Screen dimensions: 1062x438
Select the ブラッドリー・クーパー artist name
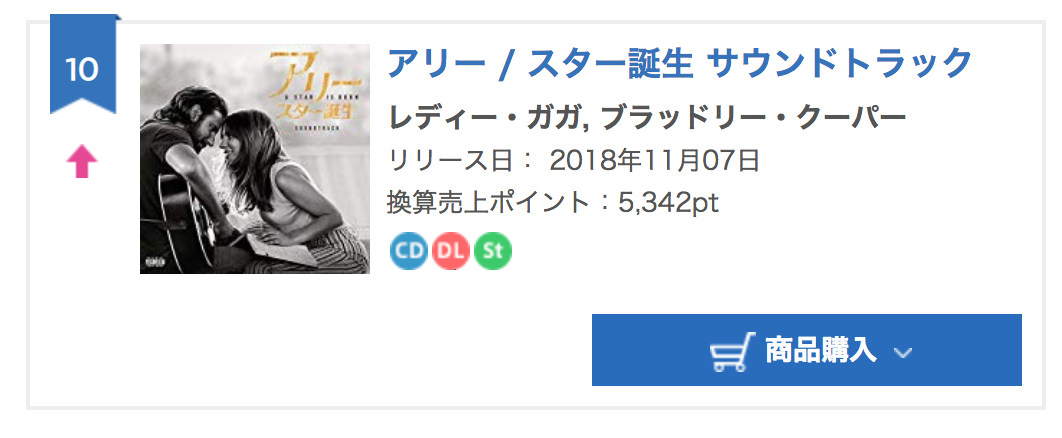[754, 120]
